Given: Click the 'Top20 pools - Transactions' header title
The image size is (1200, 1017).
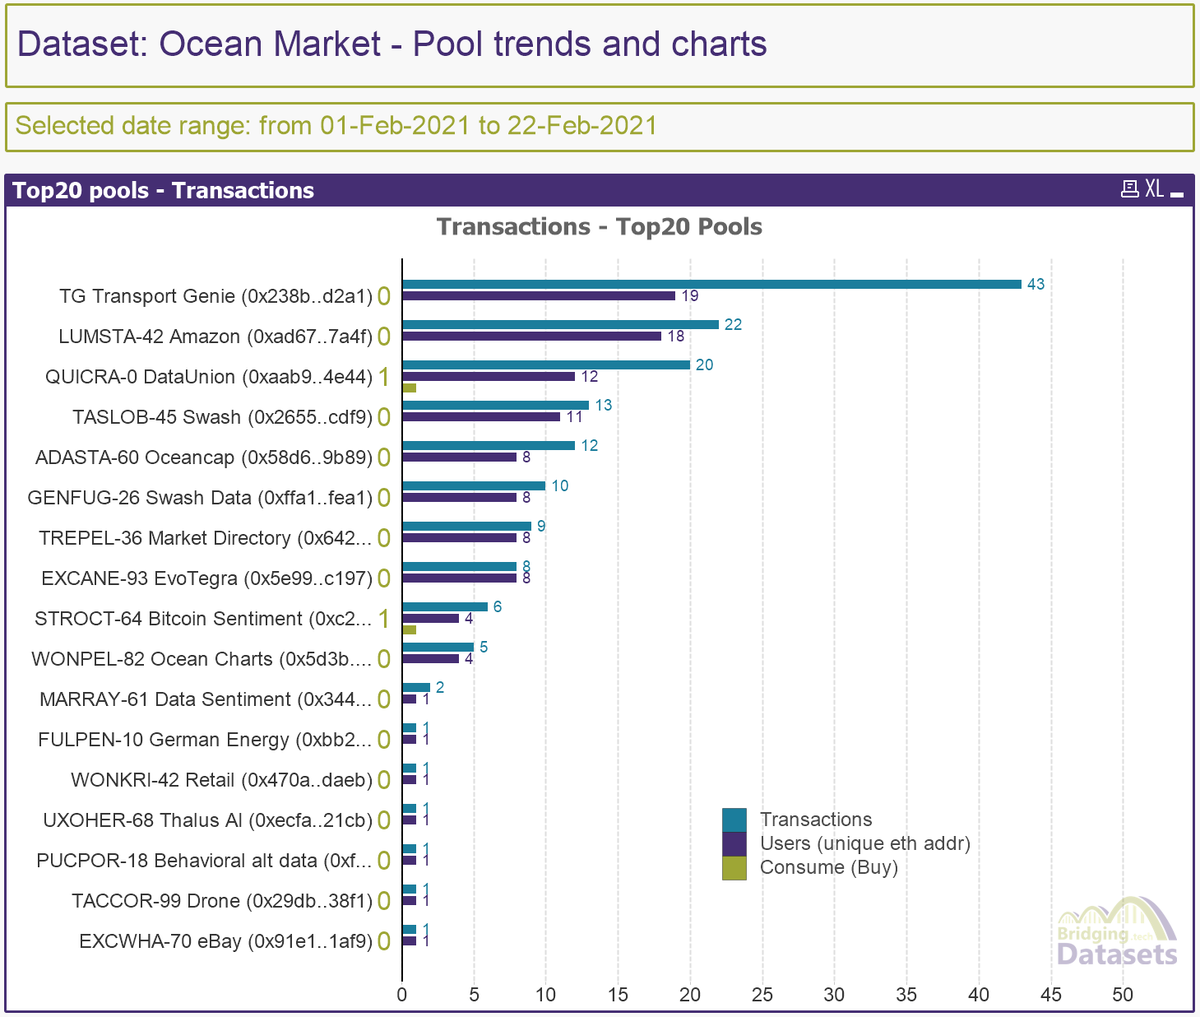Looking at the screenshot, I should pos(163,190).
